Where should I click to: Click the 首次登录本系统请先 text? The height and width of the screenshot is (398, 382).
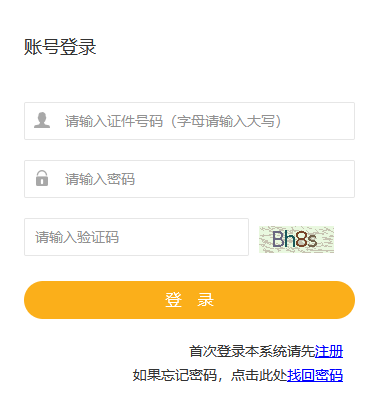(x=252, y=351)
